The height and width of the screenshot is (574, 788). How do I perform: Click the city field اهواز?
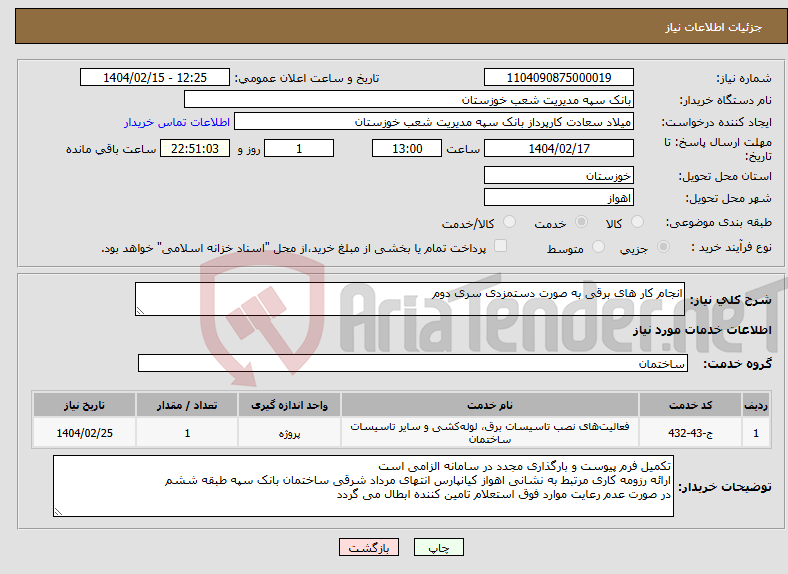click(558, 198)
